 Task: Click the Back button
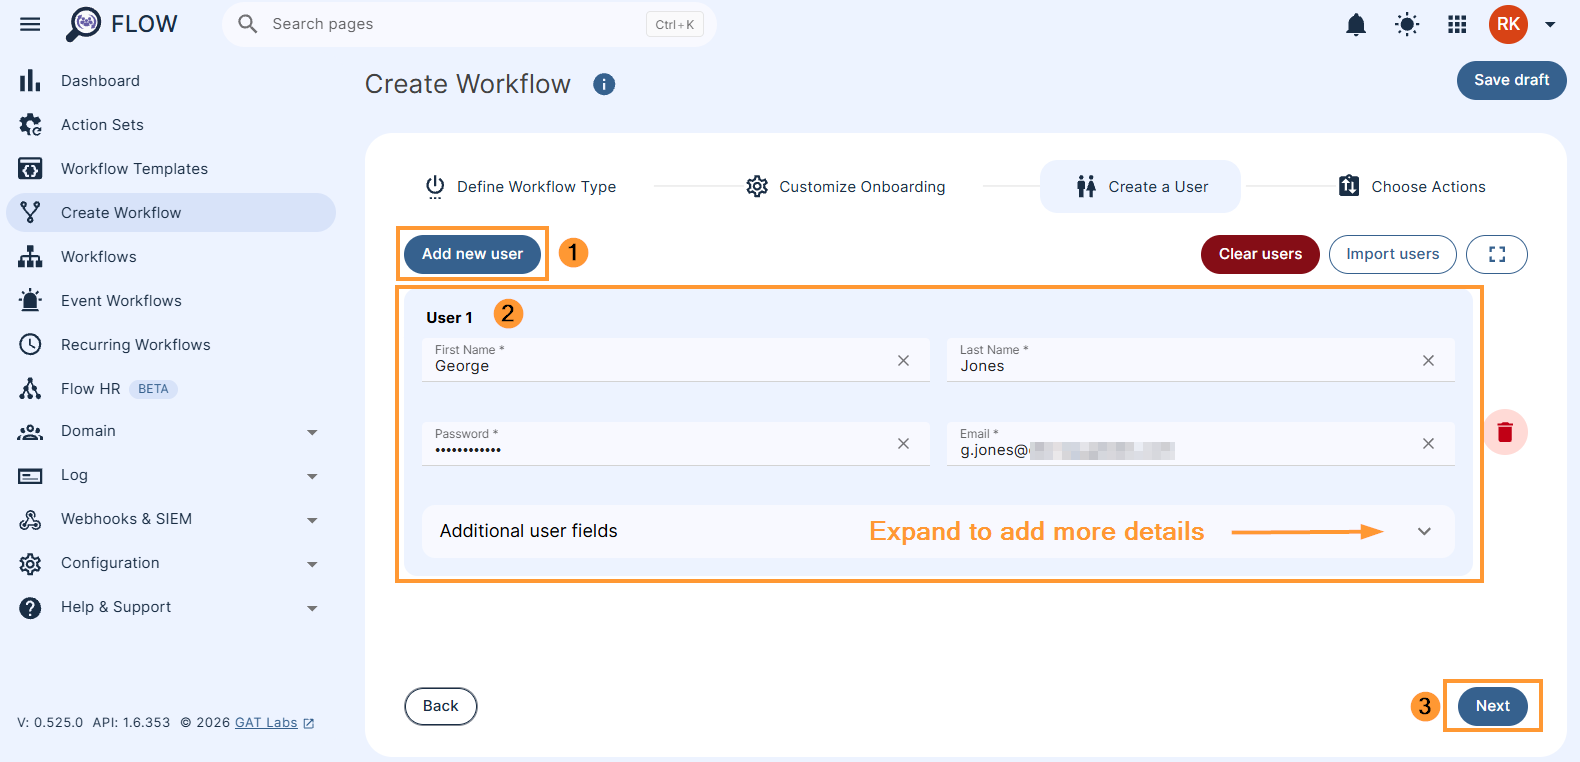click(x=440, y=706)
